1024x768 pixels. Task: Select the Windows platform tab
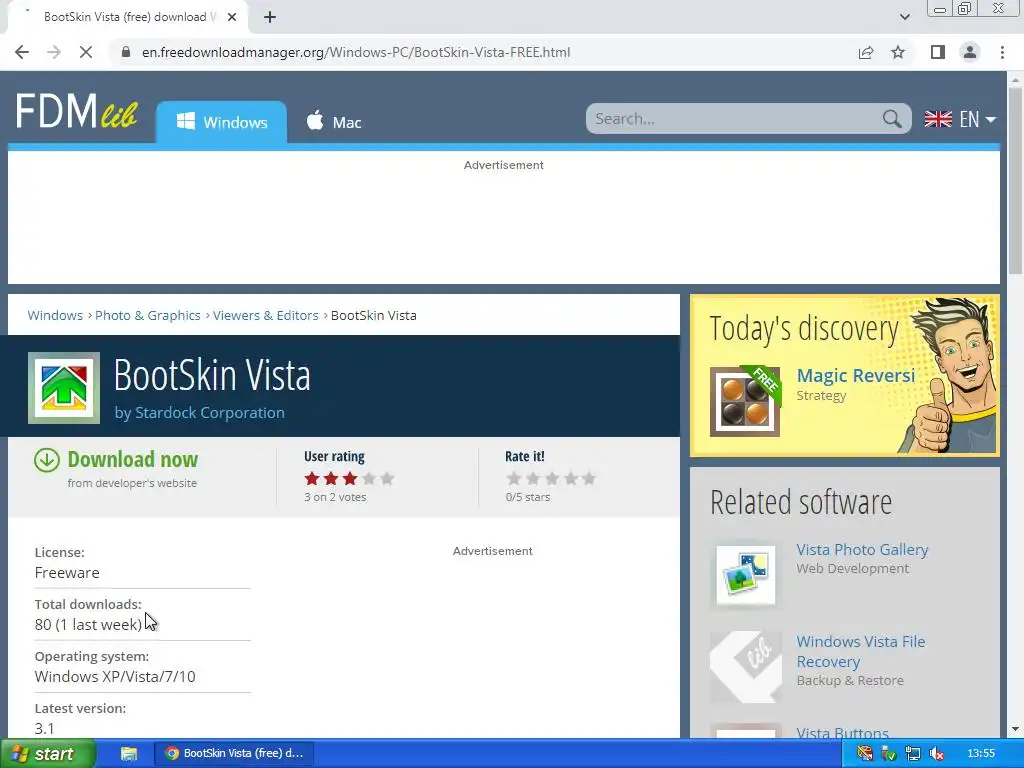click(221, 122)
